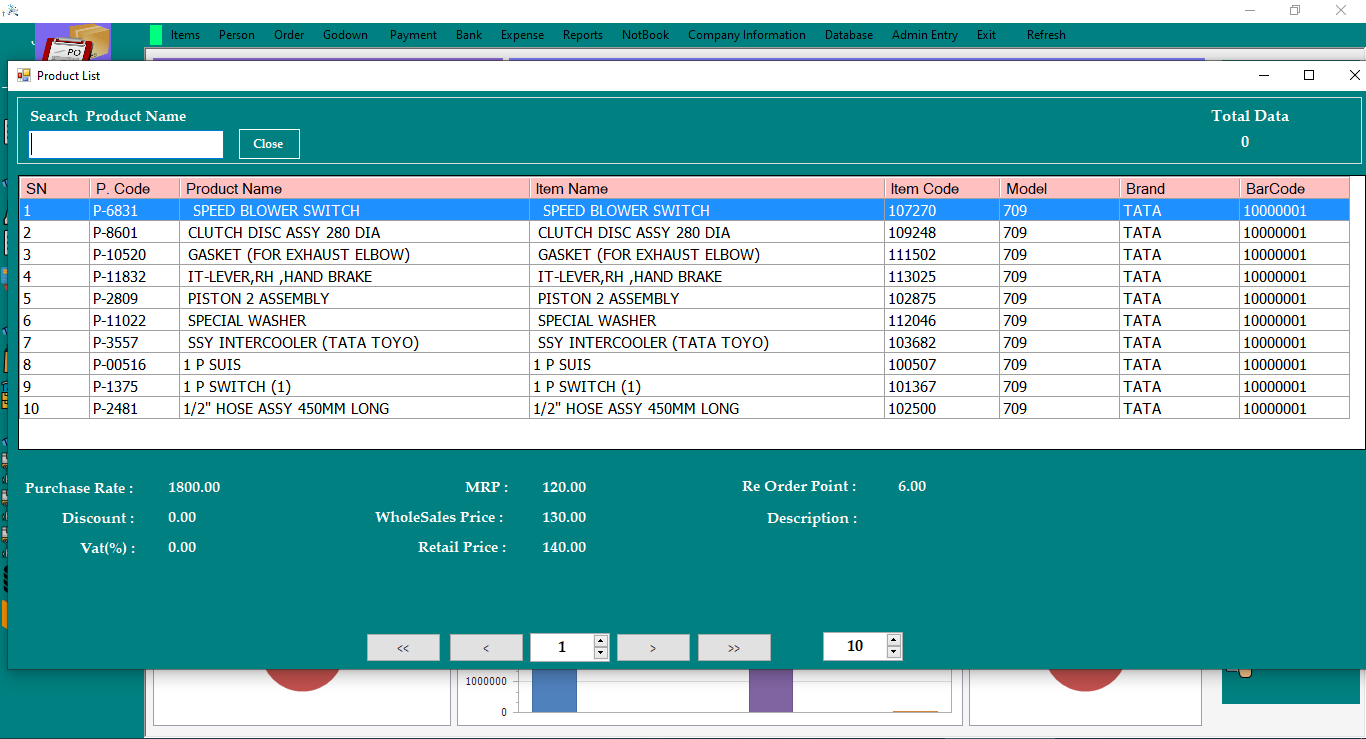Viewport: 1366px width, 739px height.
Task: Go to the next page with > button
Action: (653, 648)
